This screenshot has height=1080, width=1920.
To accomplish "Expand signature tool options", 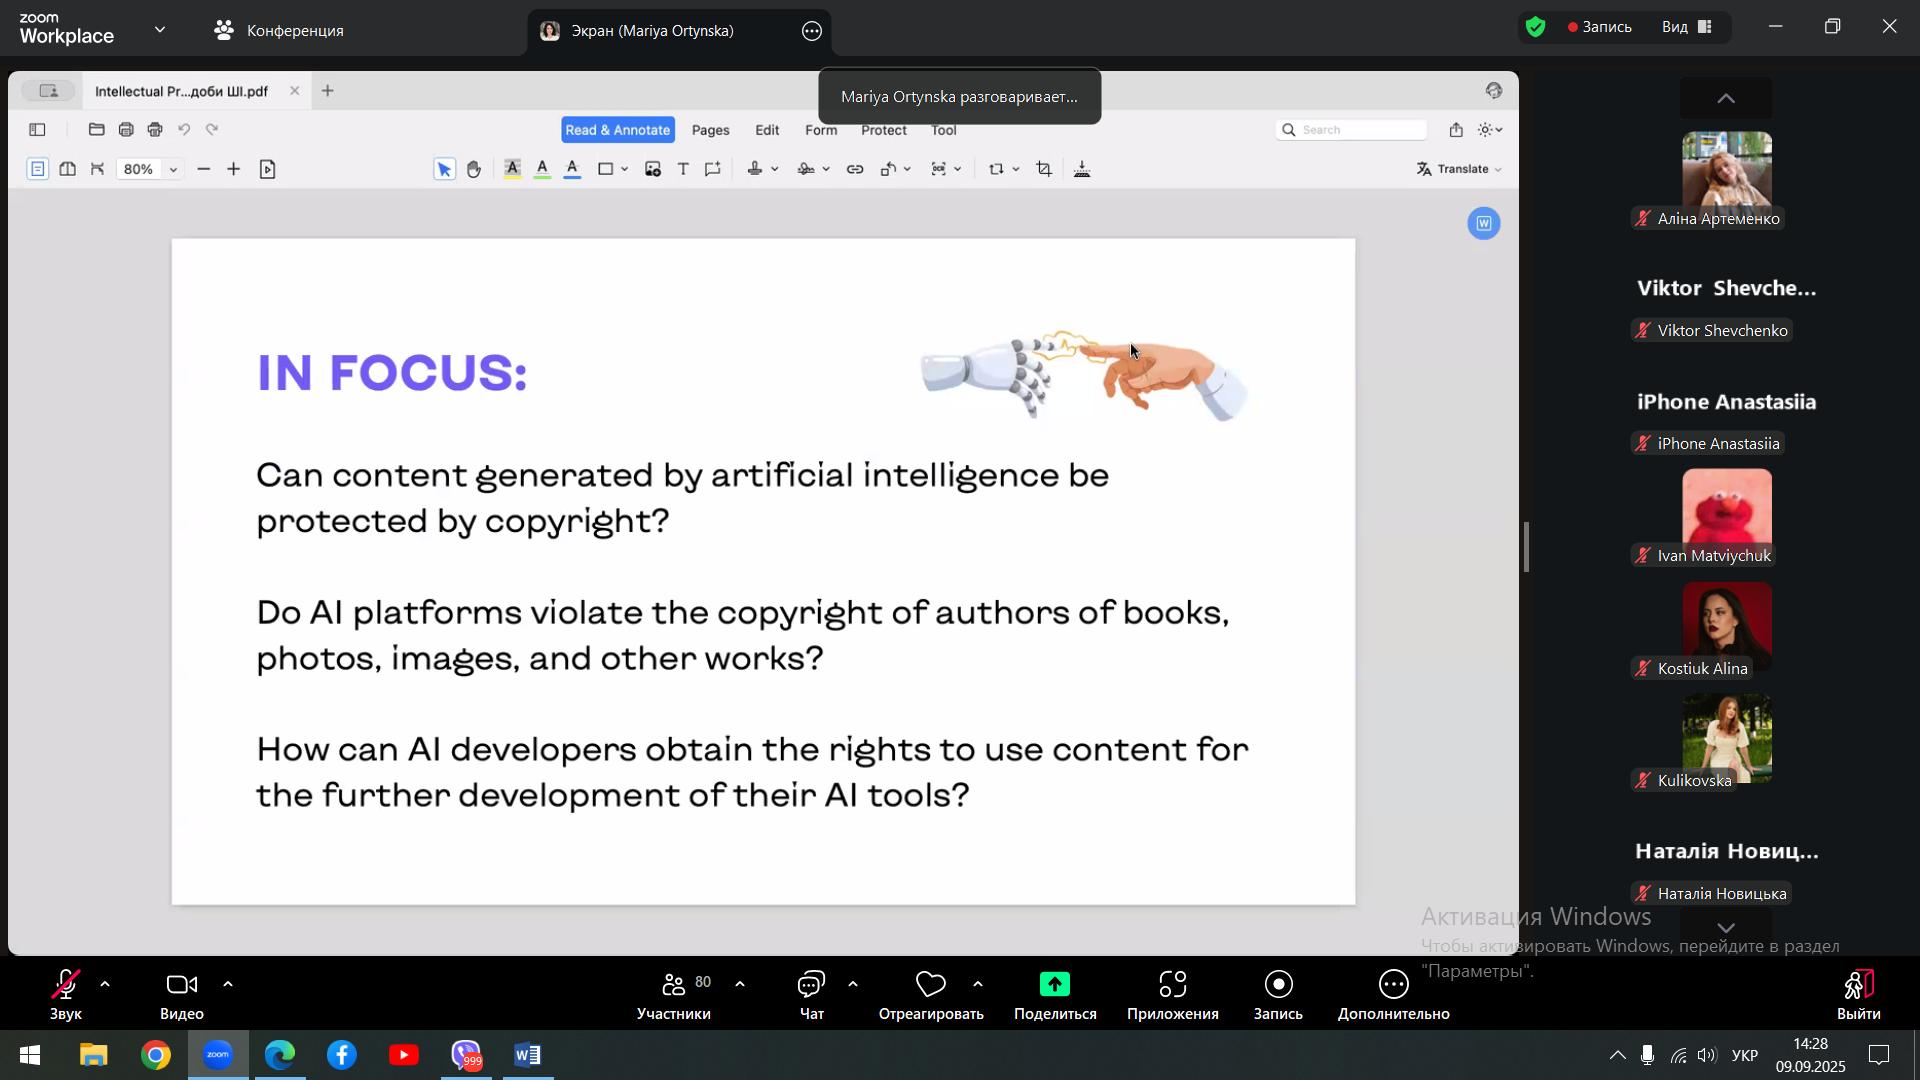I will coord(826,170).
